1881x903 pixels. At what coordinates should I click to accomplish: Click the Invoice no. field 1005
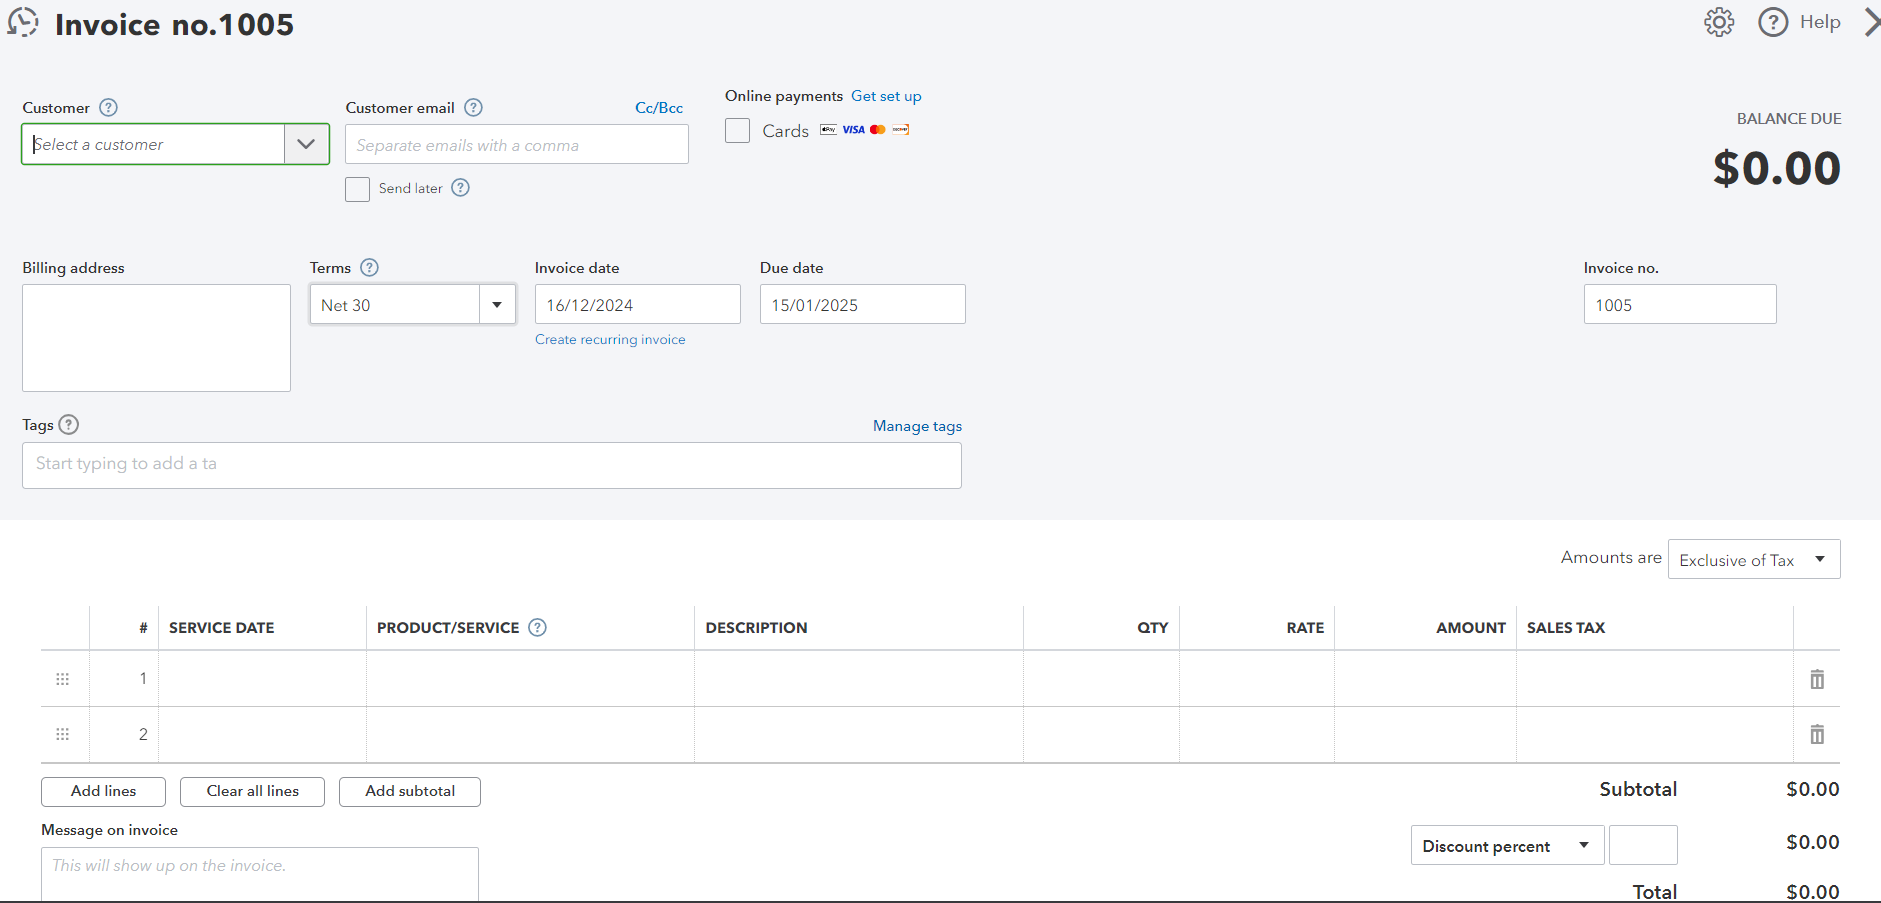[x=1680, y=305]
